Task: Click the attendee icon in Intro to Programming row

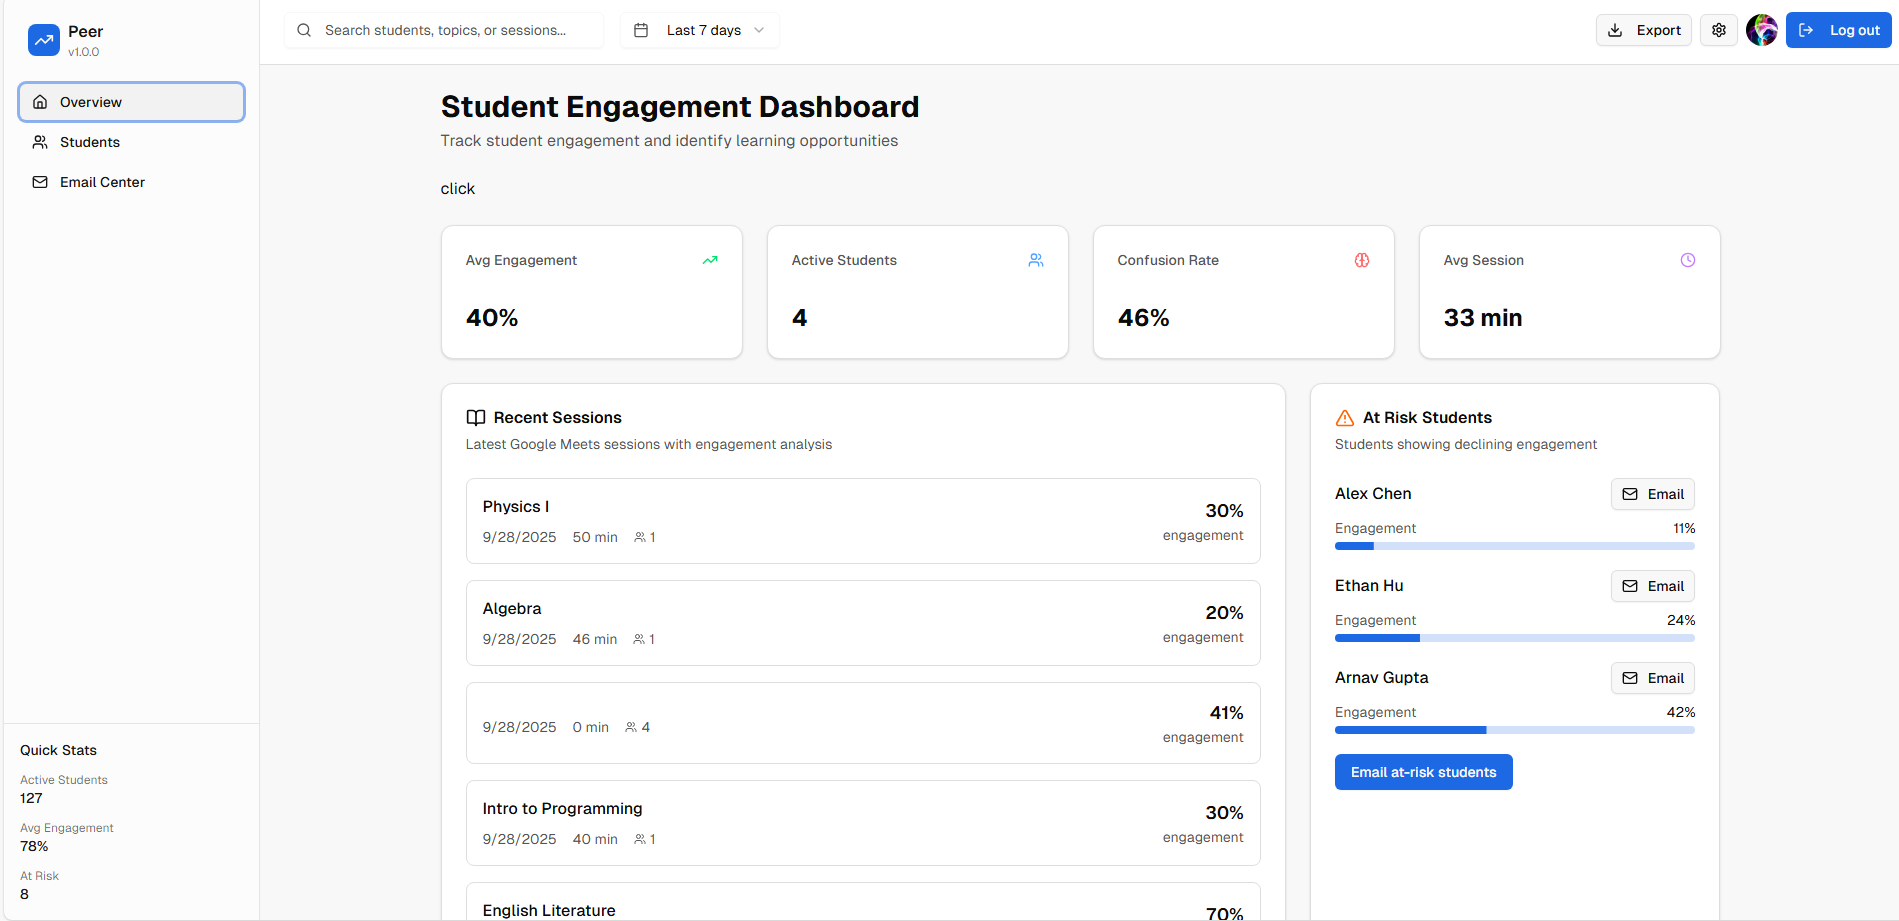Action: [640, 839]
